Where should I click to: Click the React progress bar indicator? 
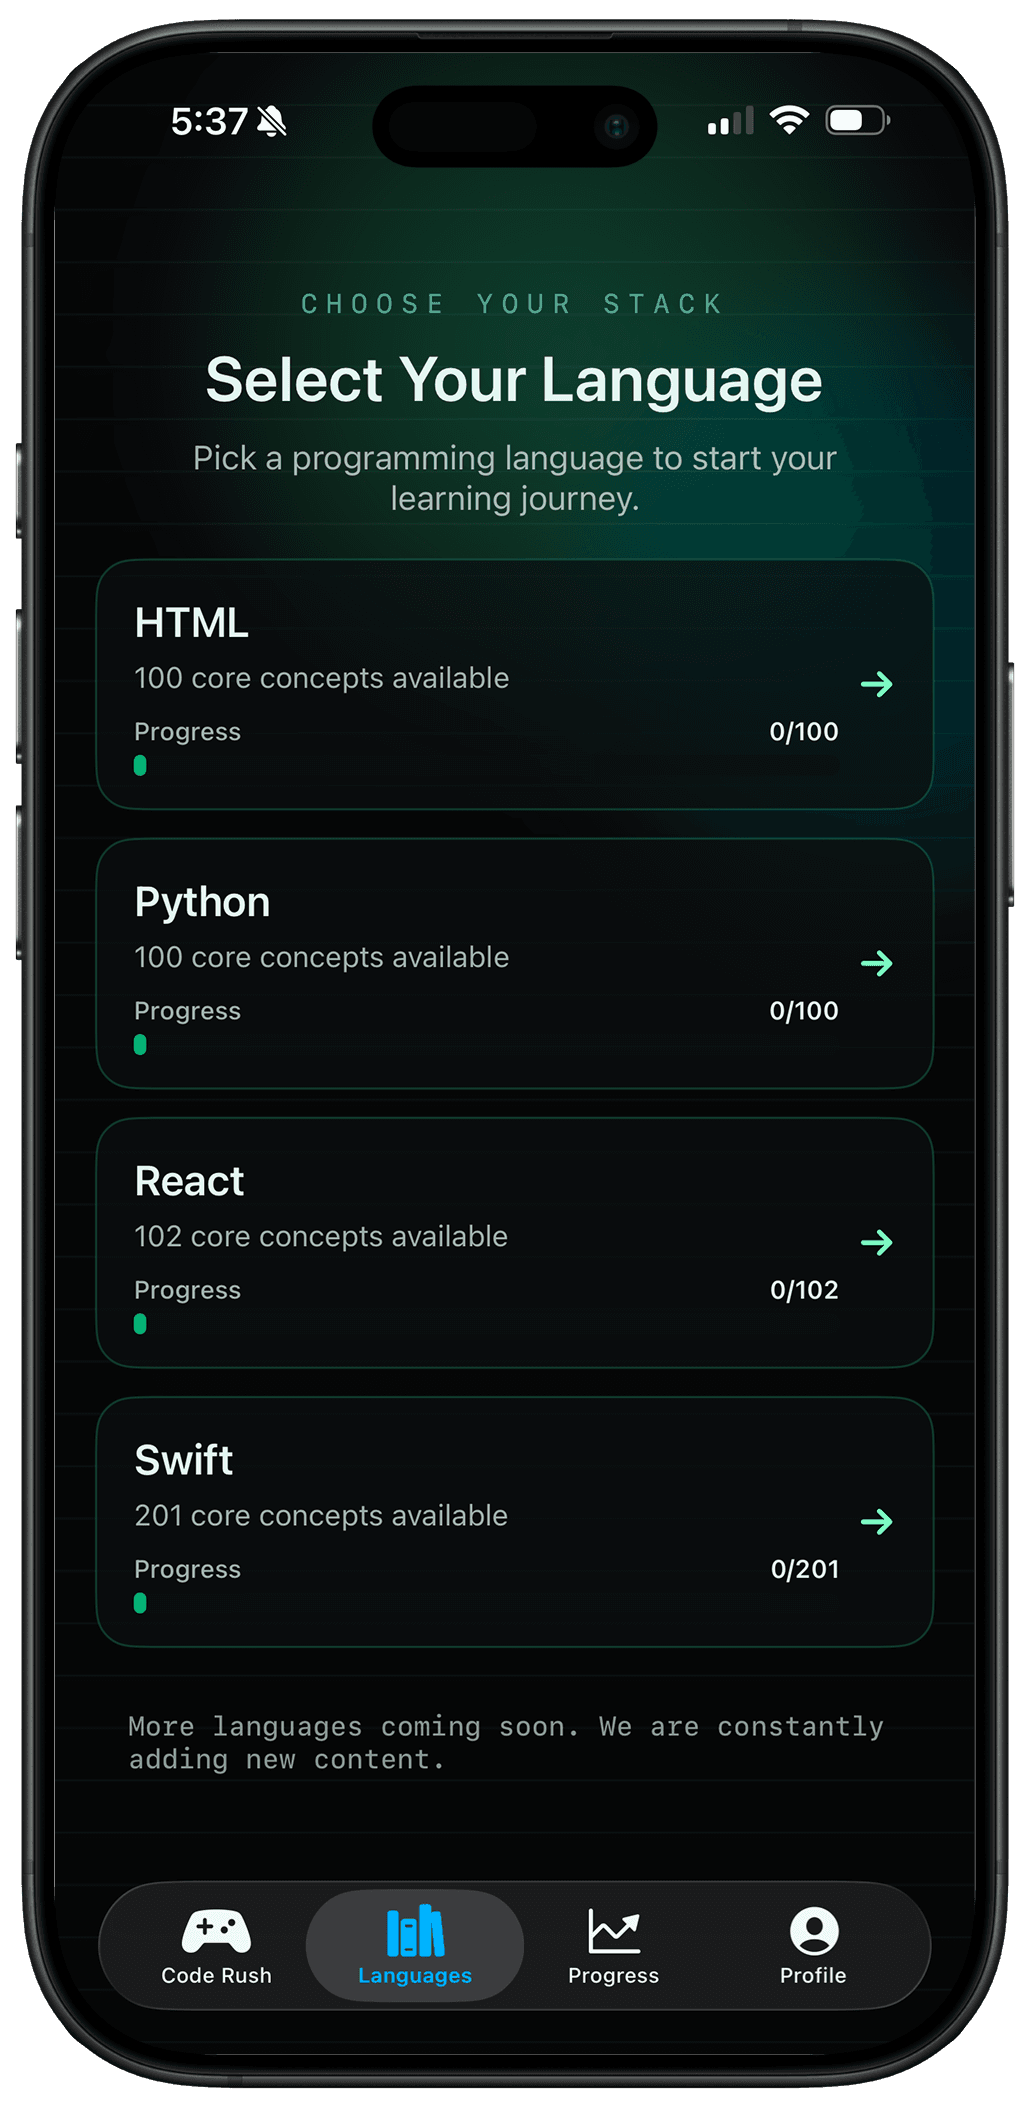(140, 1323)
